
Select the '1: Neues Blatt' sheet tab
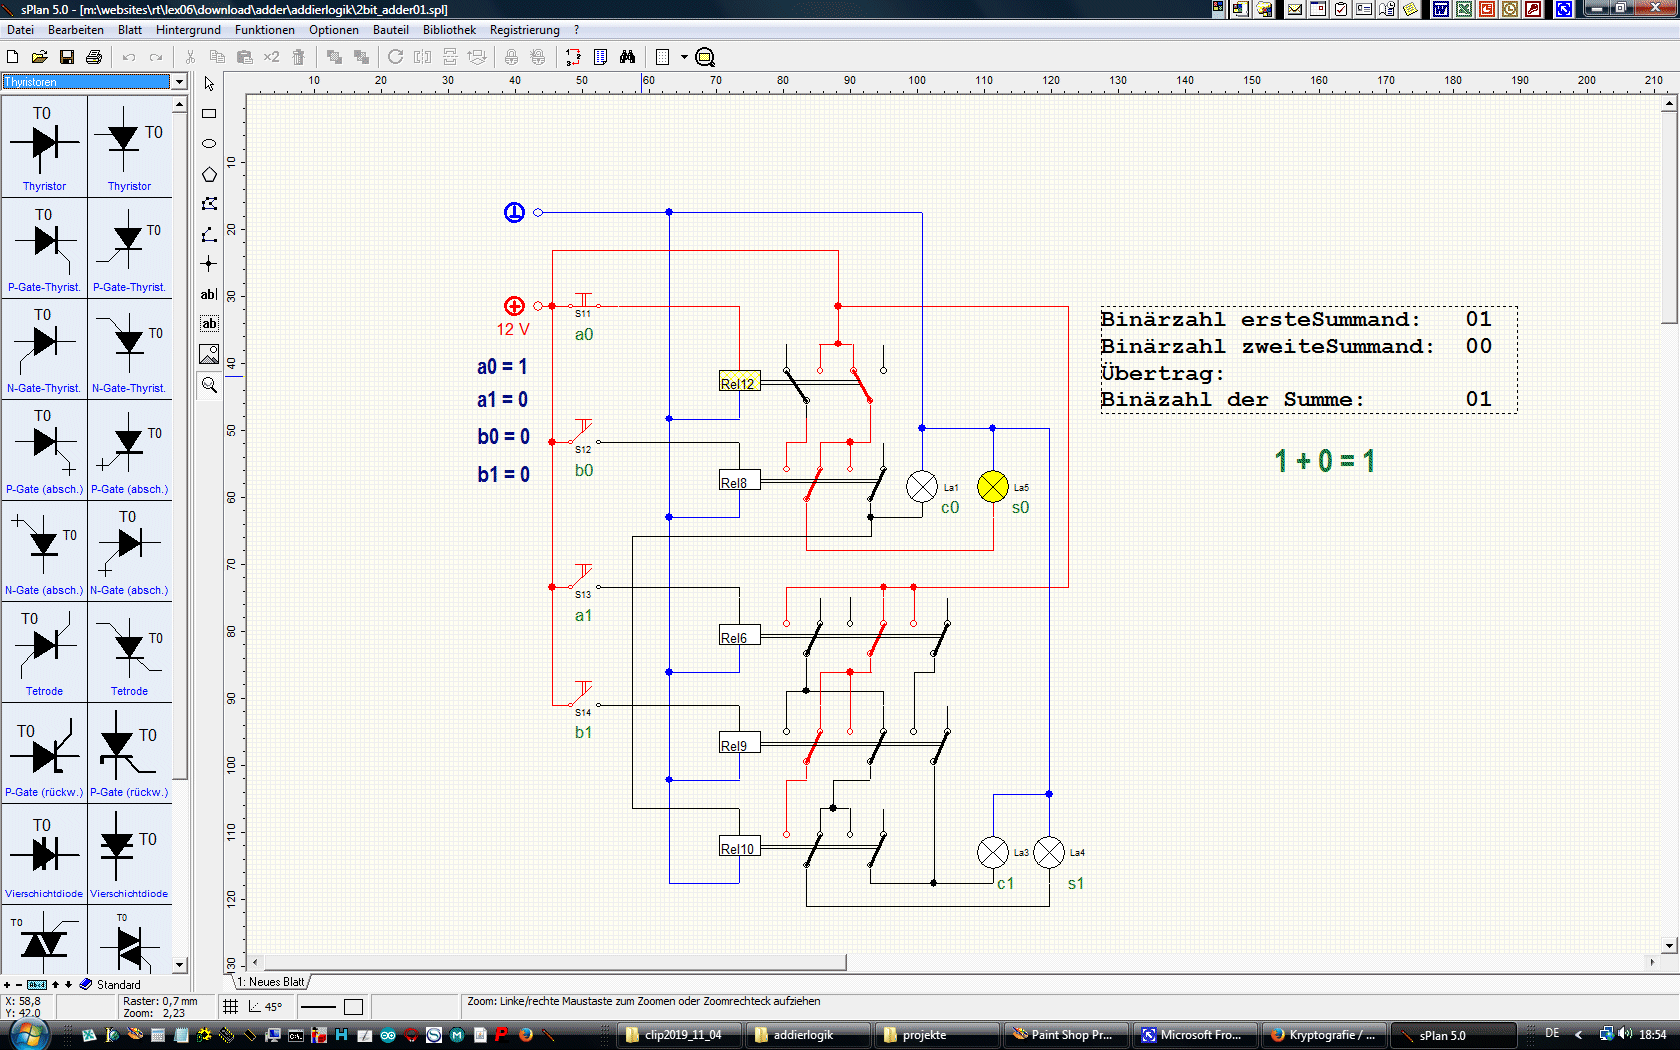(271, 982)
